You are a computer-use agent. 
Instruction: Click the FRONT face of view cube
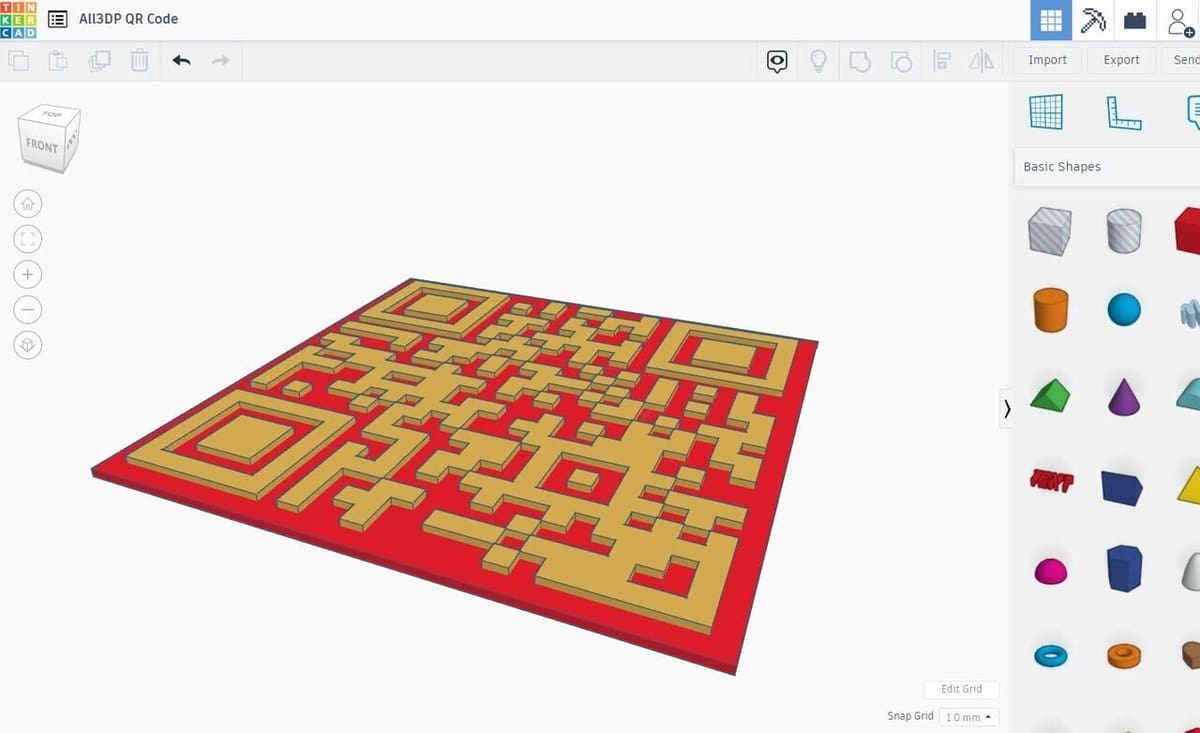(41, 146)
